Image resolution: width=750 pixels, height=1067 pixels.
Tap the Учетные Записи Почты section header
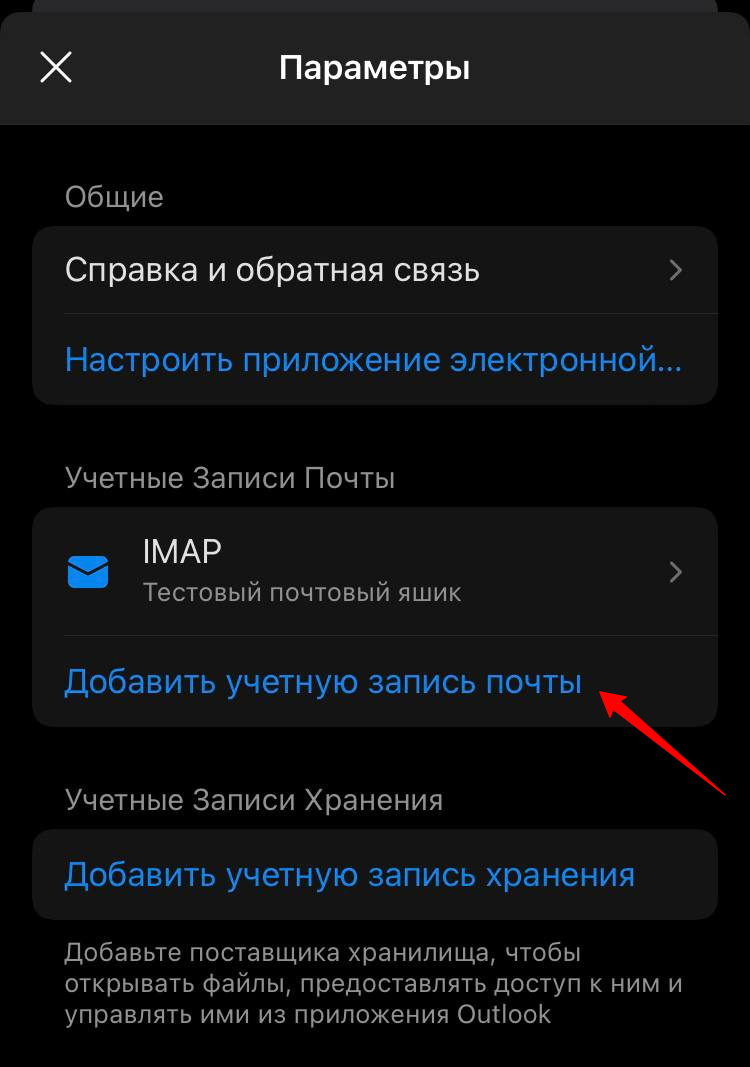click(229, 478)
